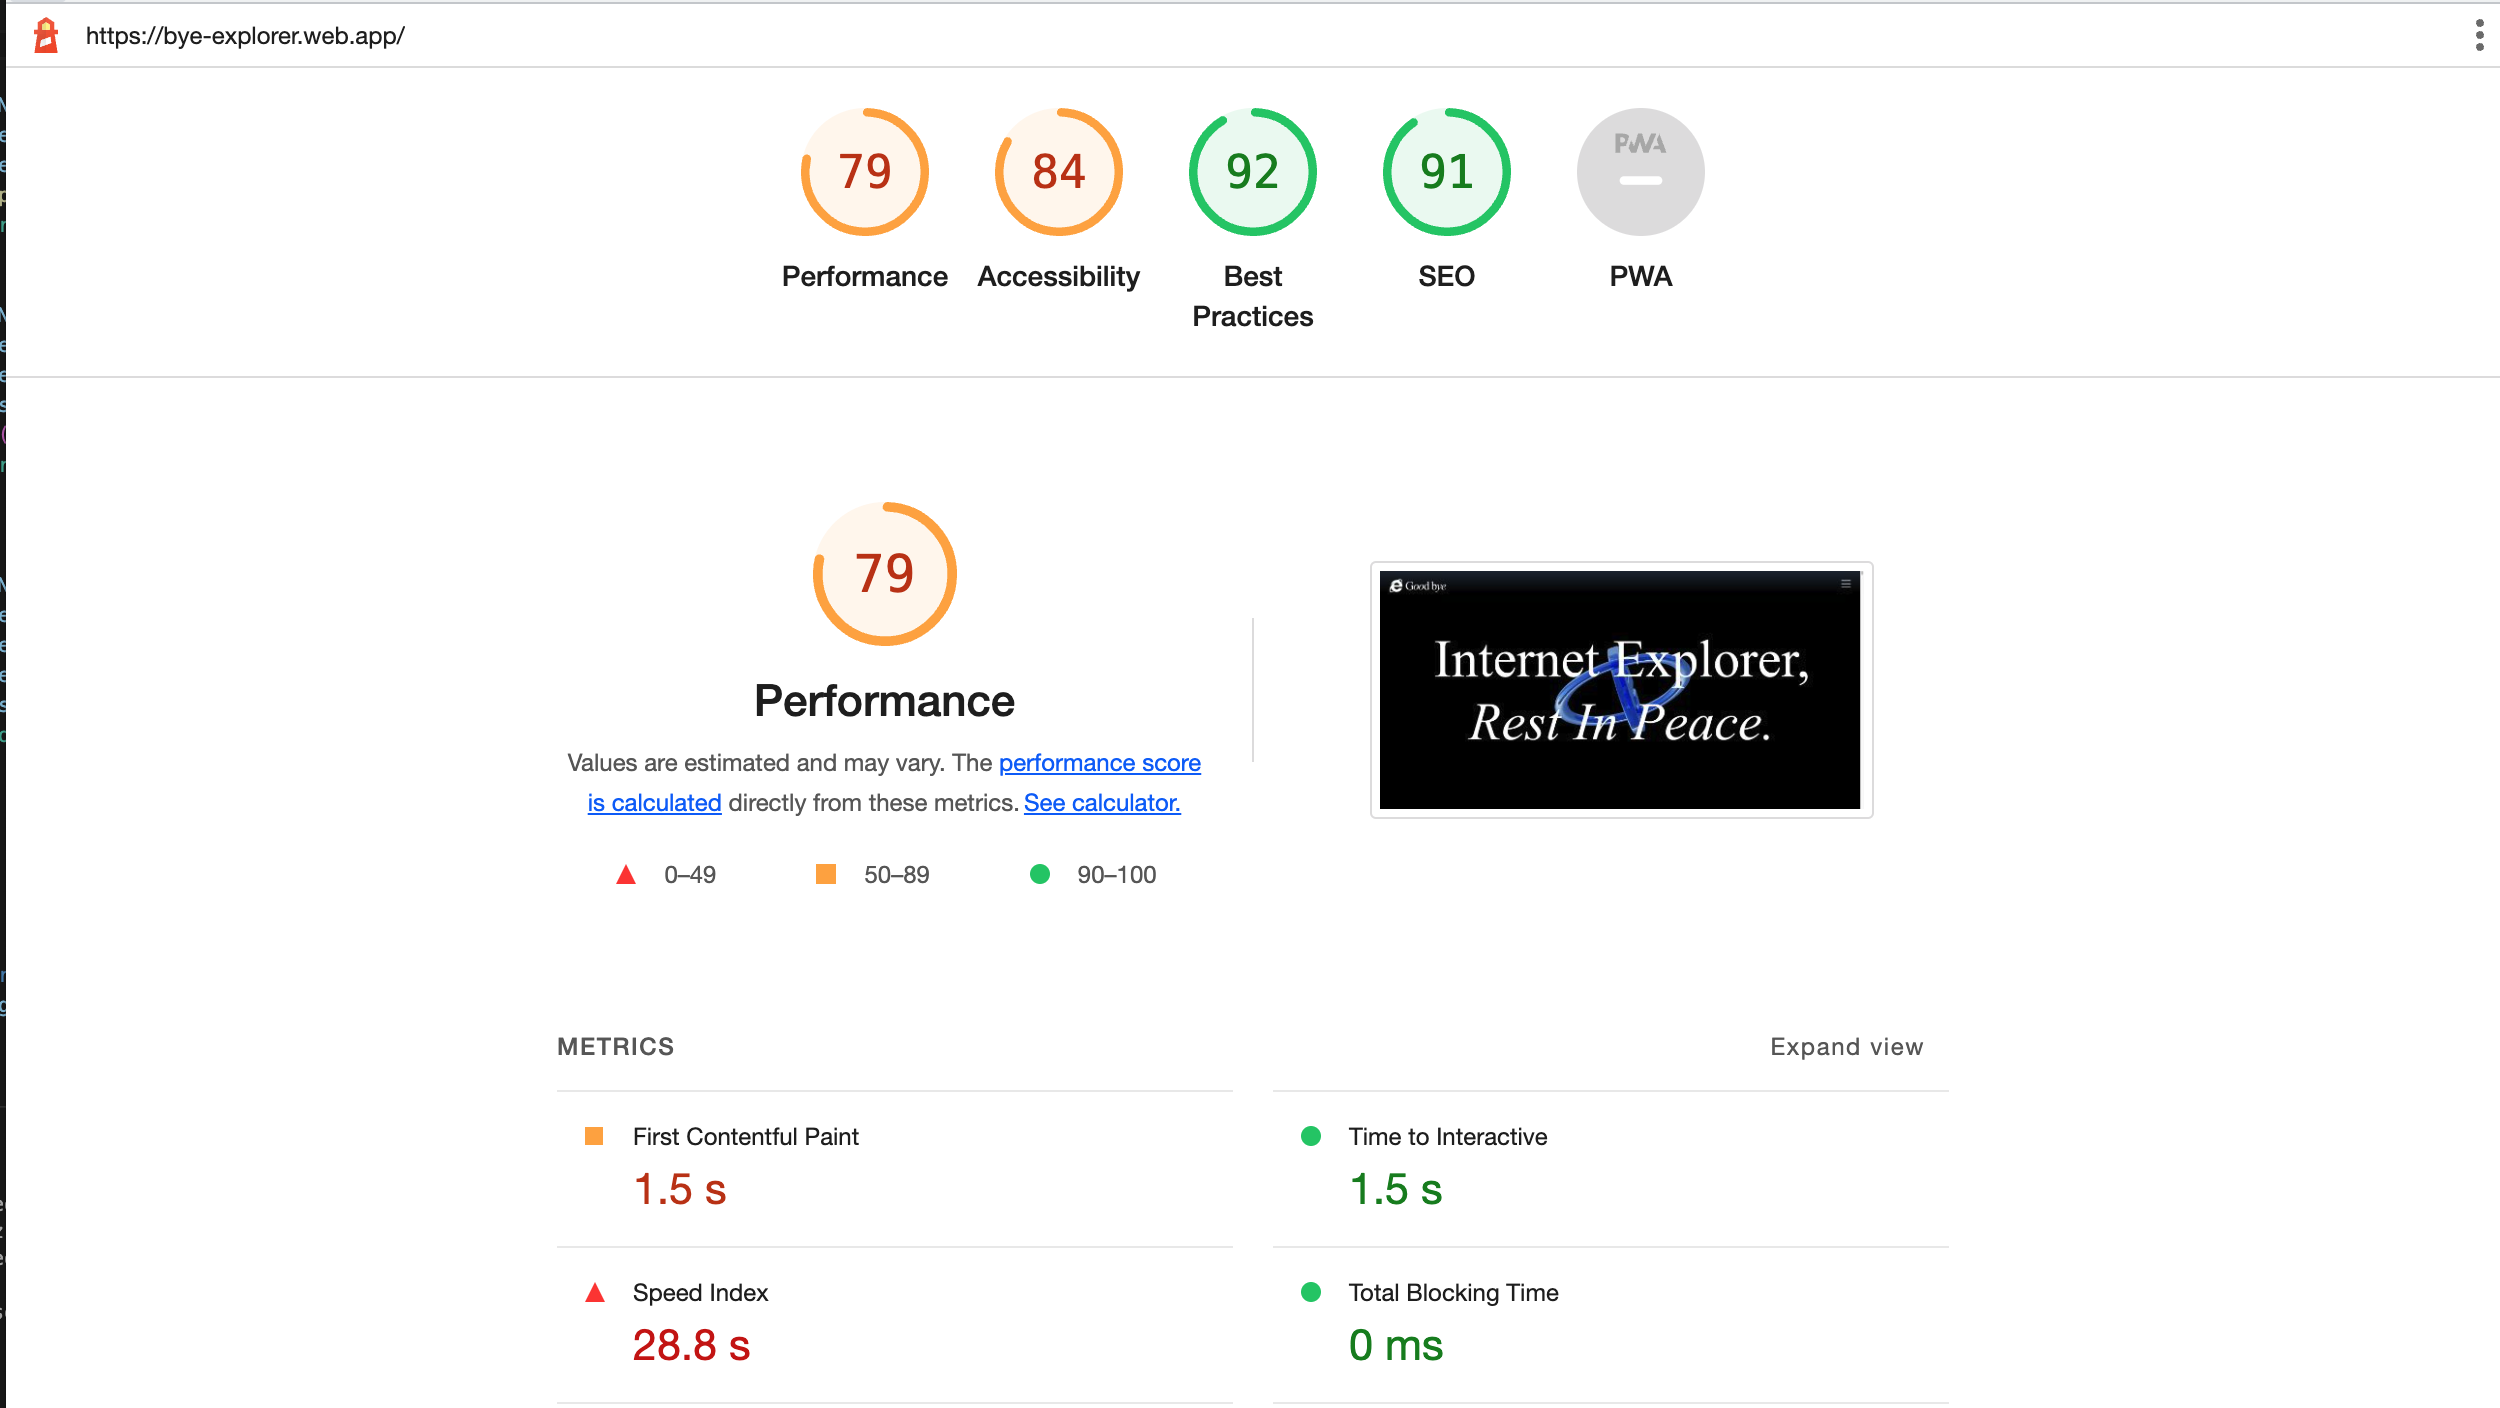Click the large 79 Performance gauge
2500x1408 pixels.
pyautogui.click(x=884, y=572)
